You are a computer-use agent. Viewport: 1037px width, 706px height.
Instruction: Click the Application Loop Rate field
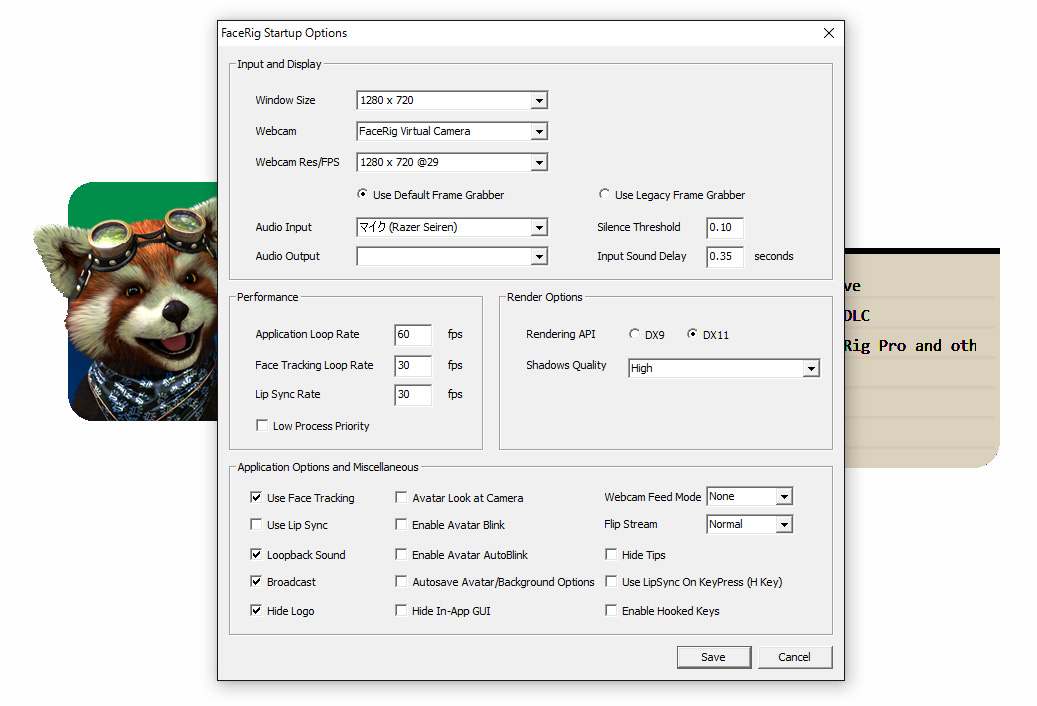click(x=413, y=335)
